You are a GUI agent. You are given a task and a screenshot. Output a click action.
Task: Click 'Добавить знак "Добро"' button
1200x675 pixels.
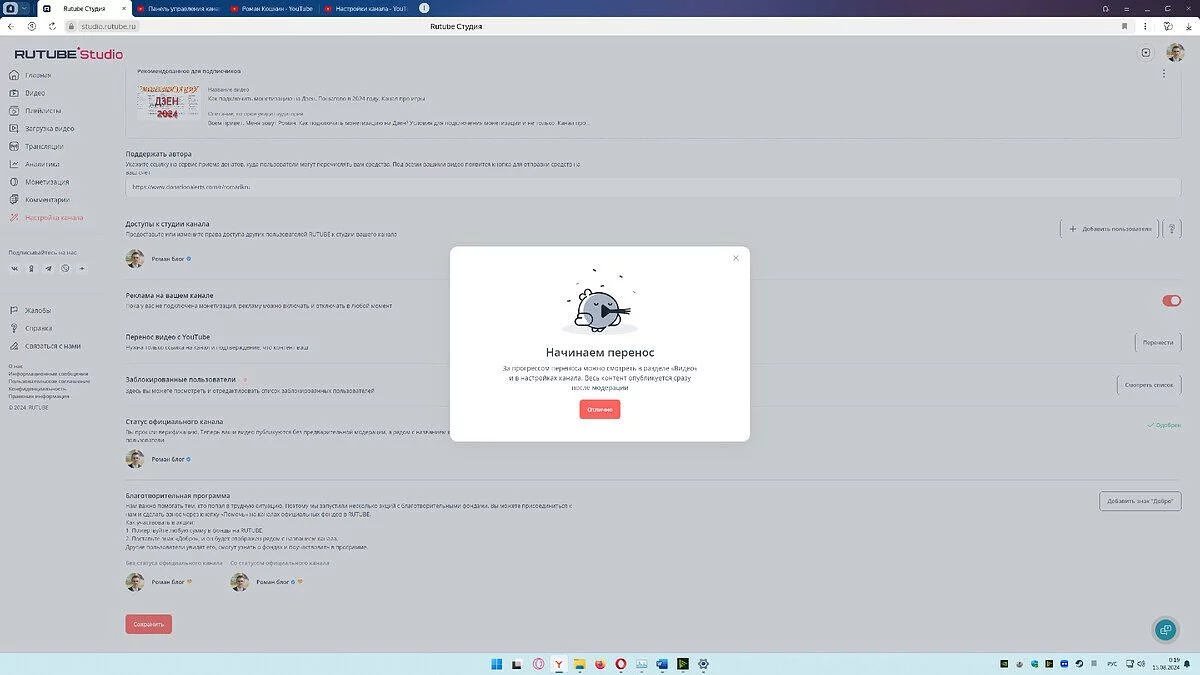tap(1140, 502)
